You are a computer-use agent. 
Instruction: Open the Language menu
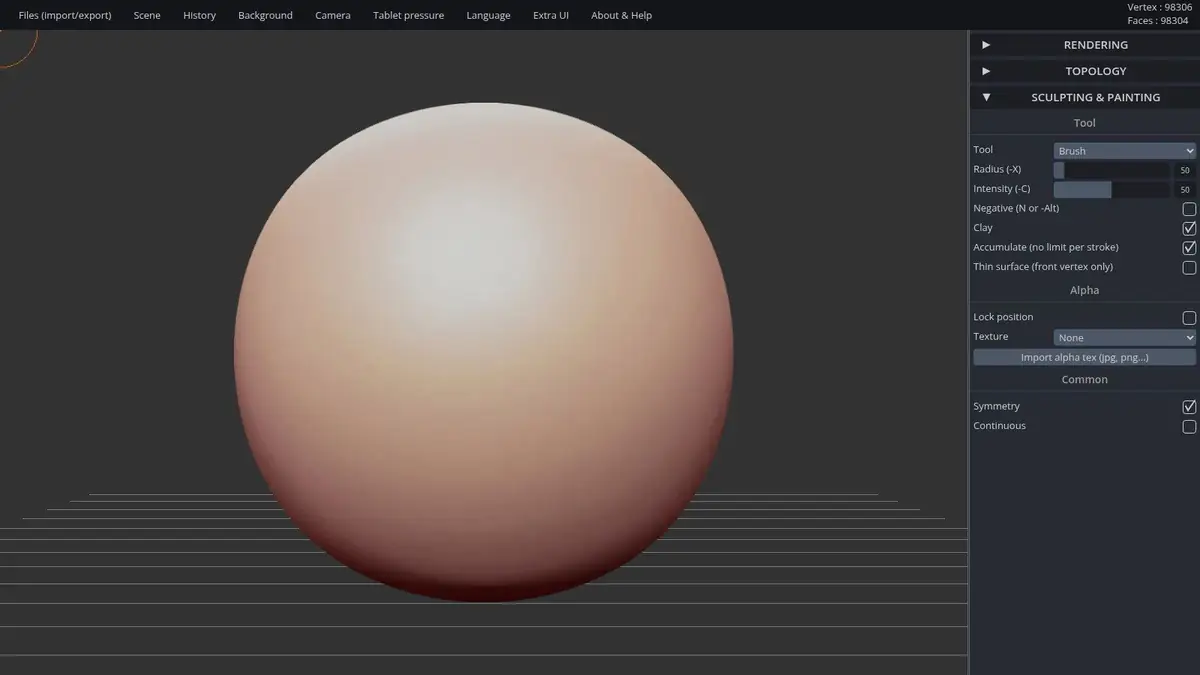488,15
